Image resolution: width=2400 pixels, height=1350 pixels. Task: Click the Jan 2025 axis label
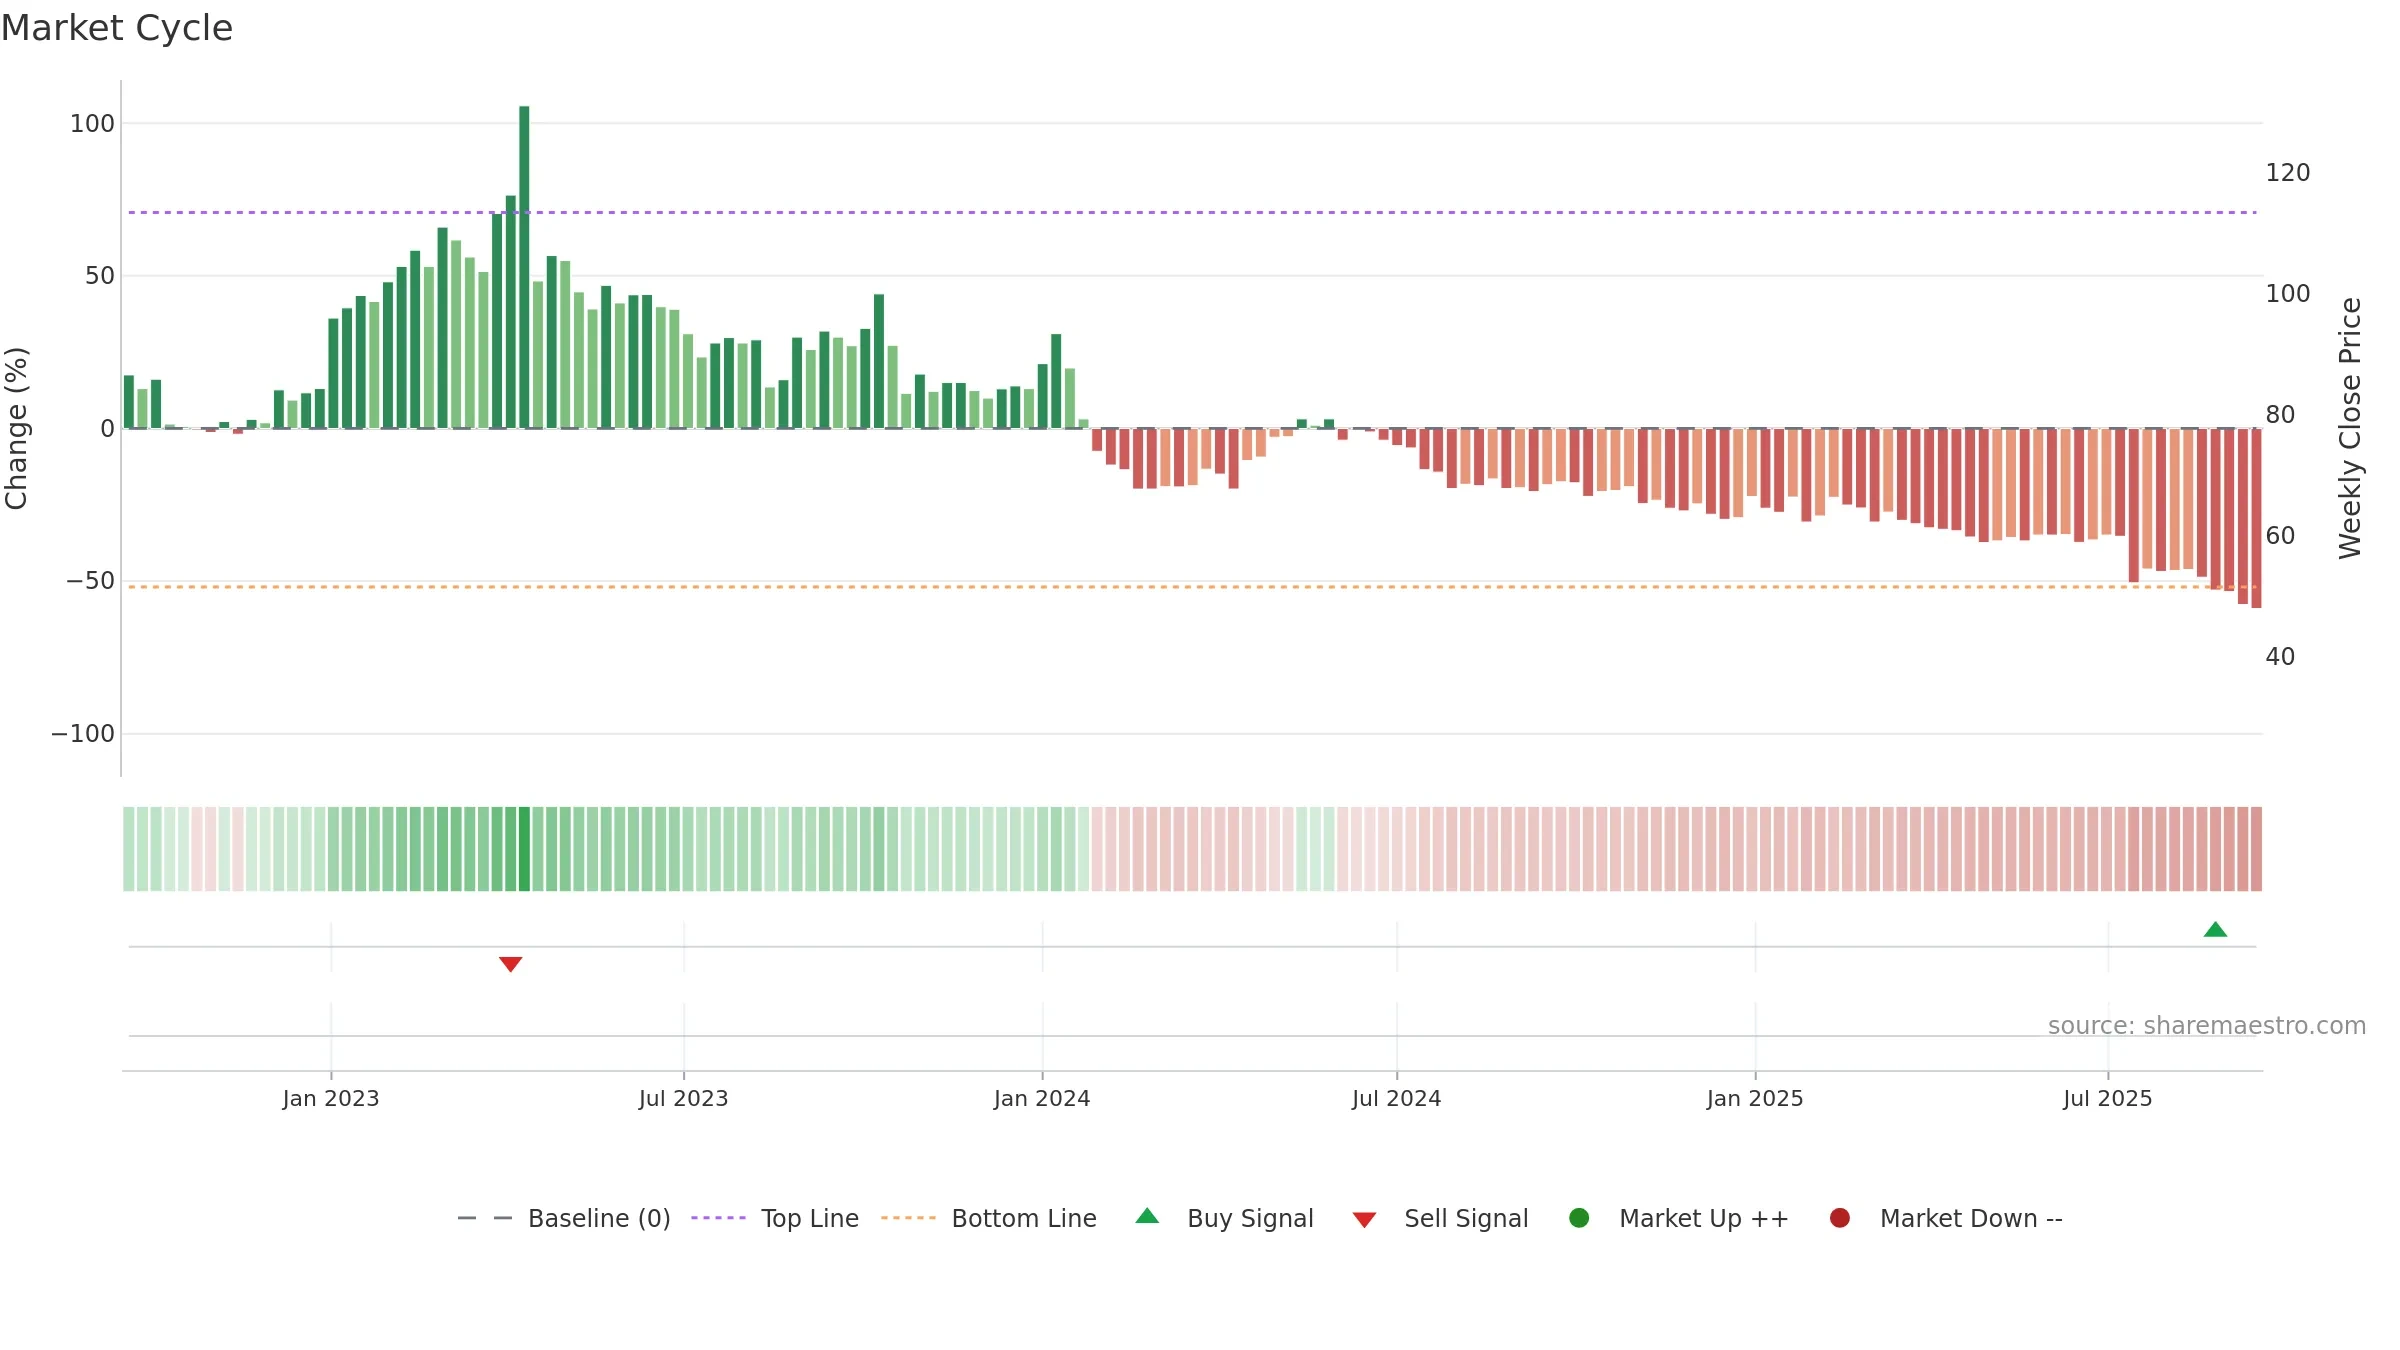click(x=1755, y=1098)
